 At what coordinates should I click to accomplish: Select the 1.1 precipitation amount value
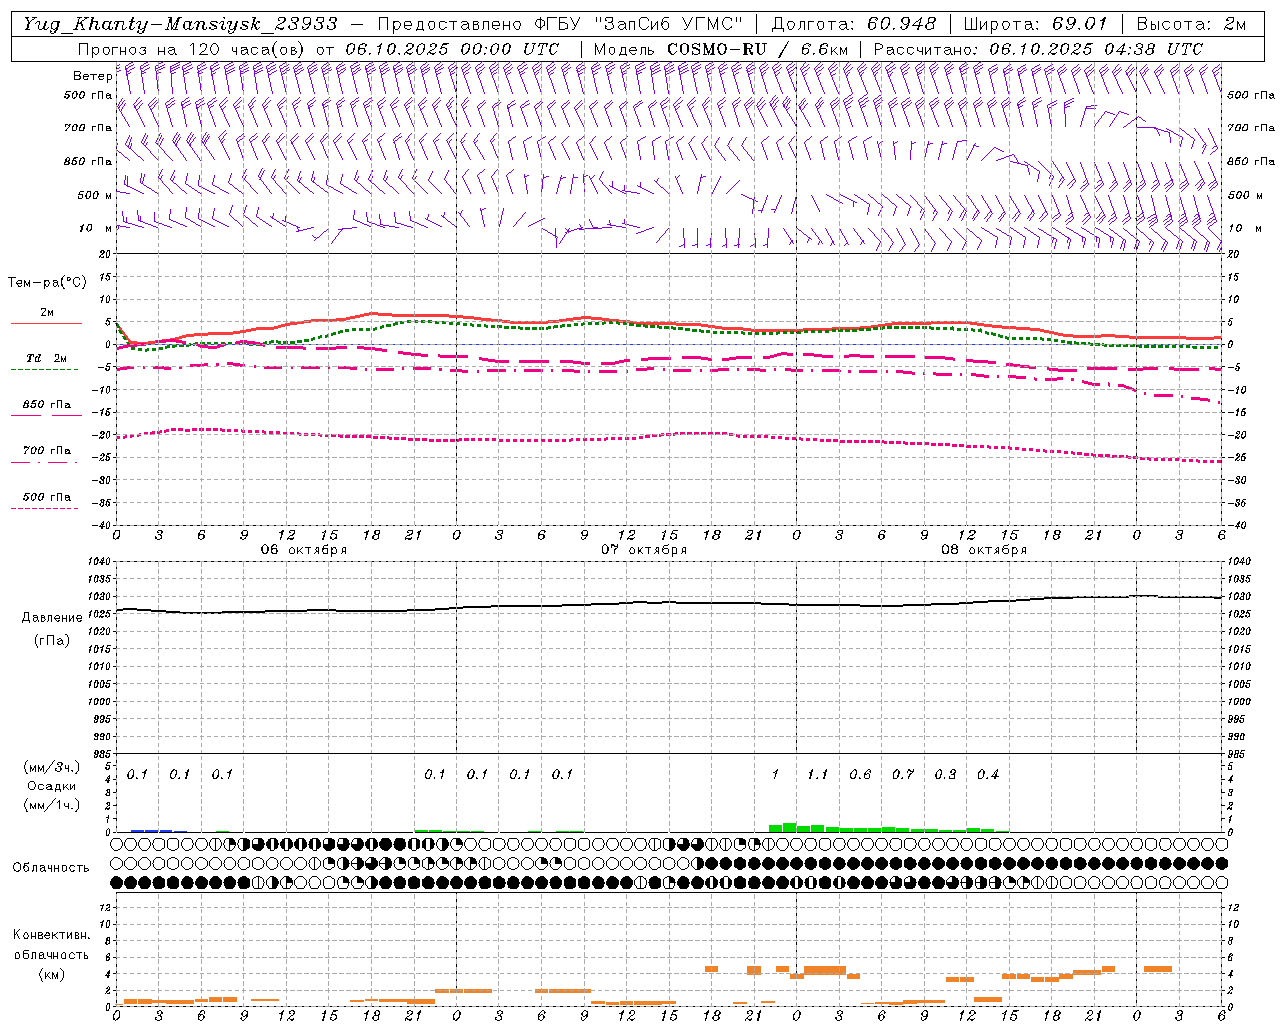click(818, 774)
